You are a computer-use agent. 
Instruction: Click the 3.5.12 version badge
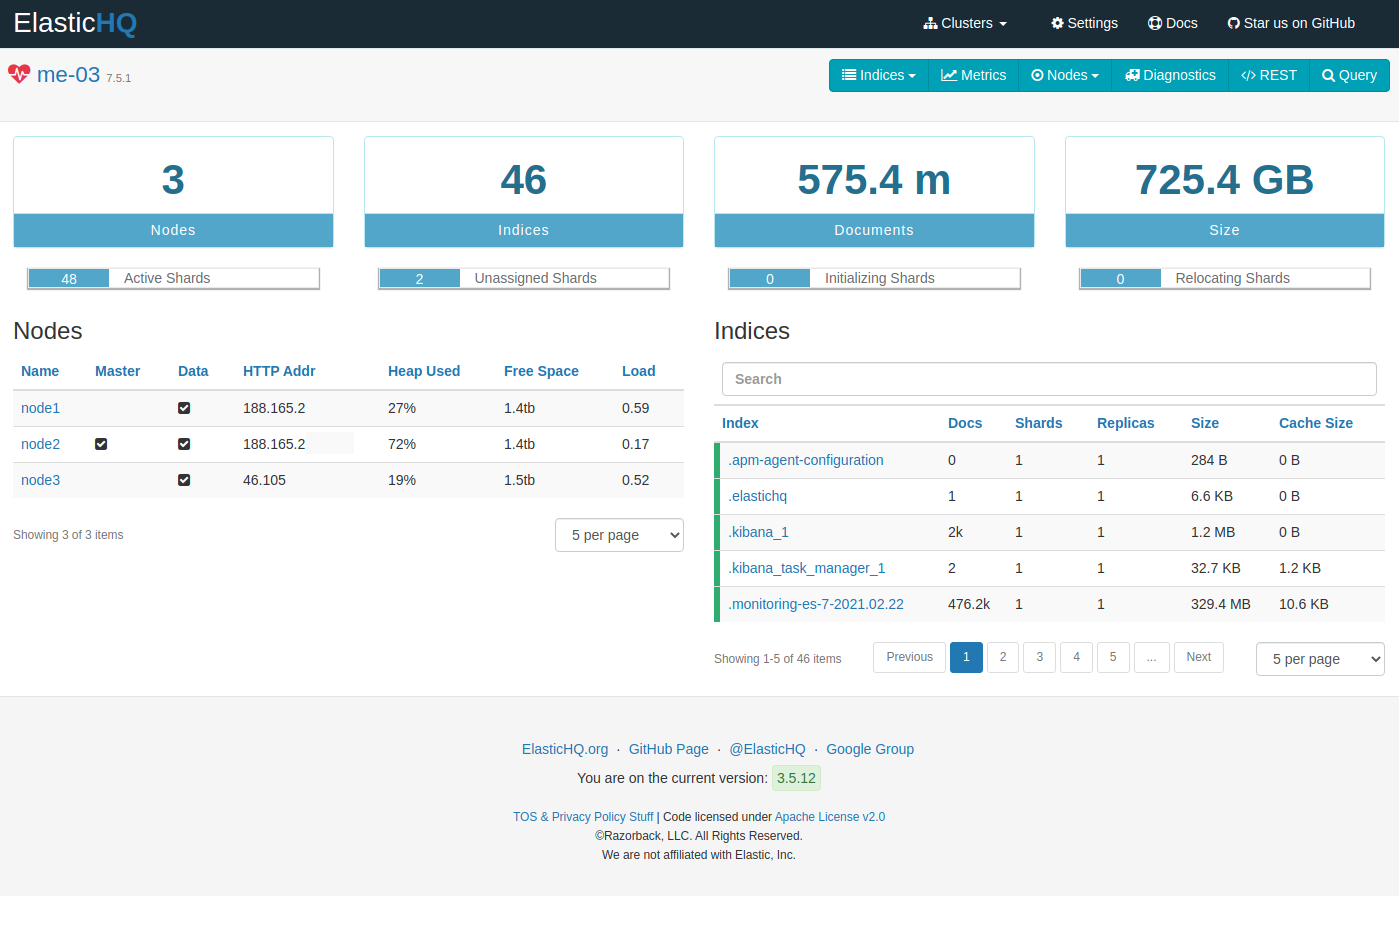796,778
